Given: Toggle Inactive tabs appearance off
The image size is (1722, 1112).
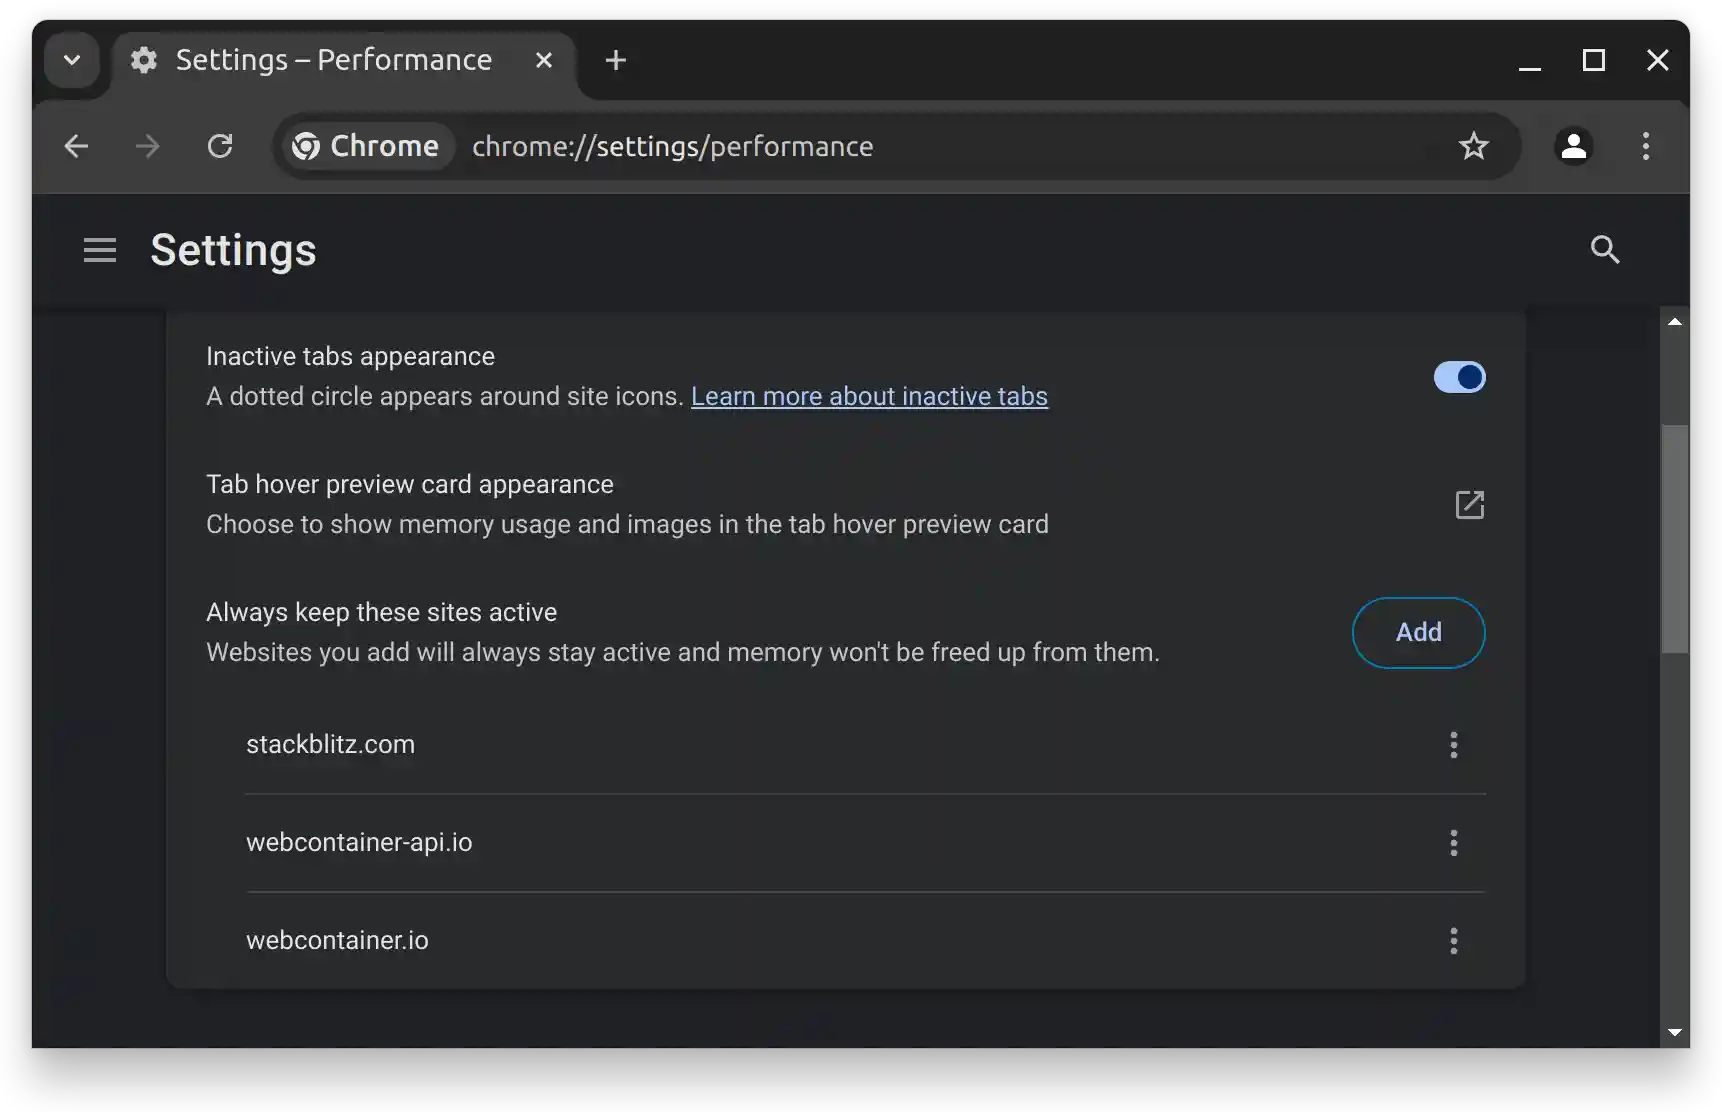Looking at the screenshot, I should (x=1459, y=377).
